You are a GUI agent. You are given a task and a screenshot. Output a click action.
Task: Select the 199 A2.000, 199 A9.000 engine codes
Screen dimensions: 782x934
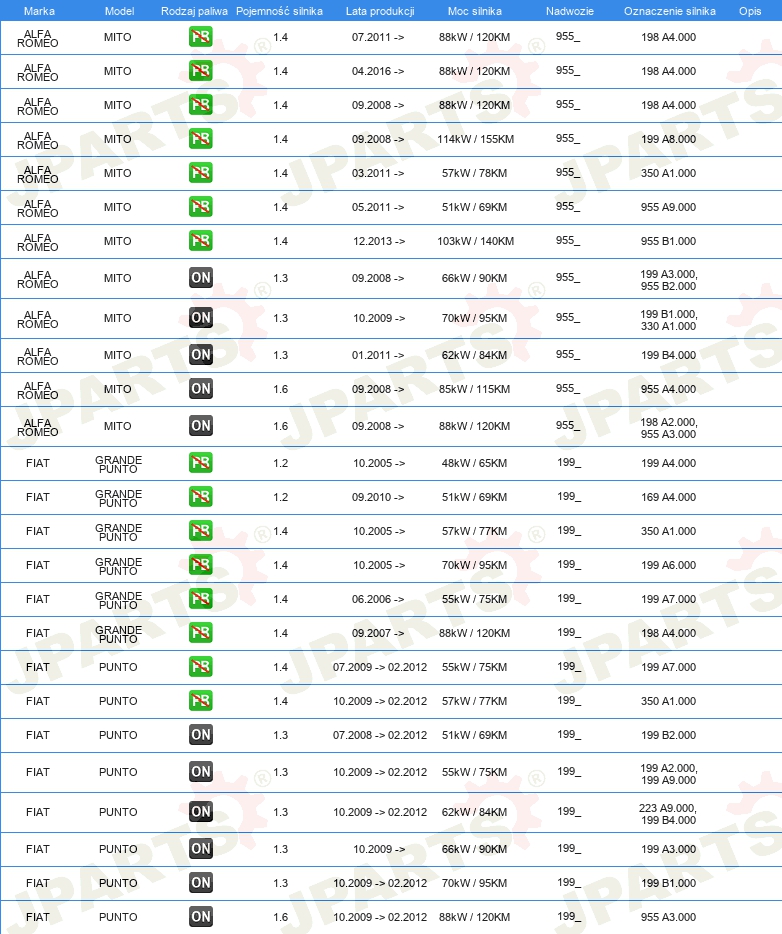[x=668, y=774]
